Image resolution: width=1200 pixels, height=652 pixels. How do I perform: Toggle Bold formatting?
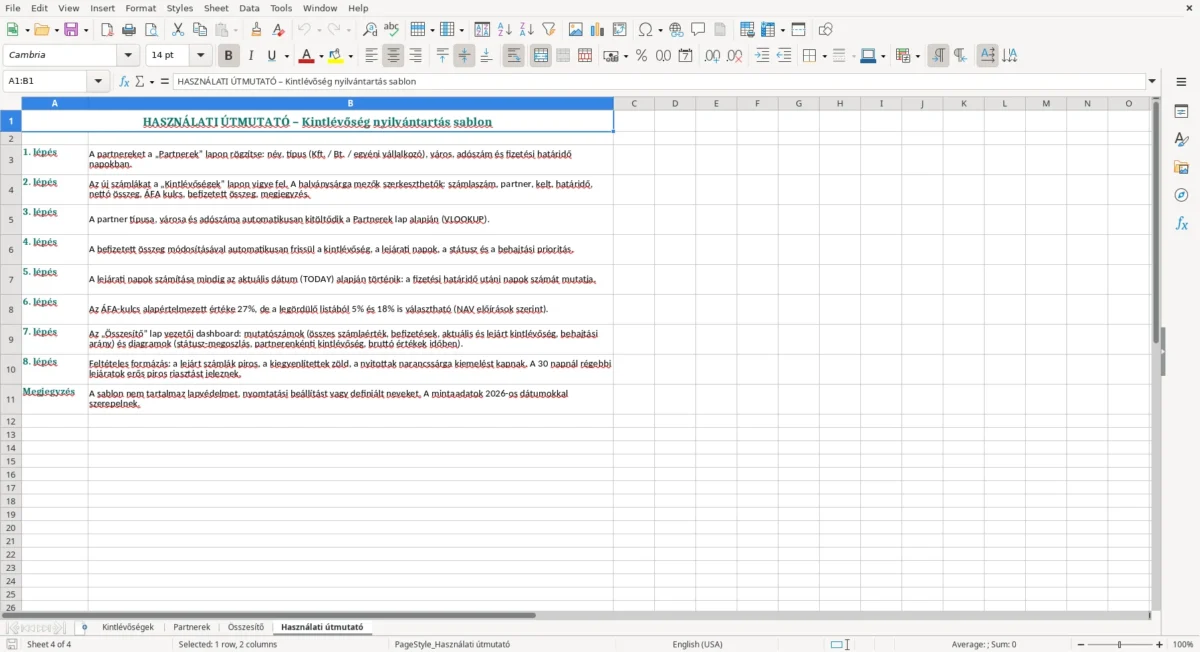tap(229, 56)
